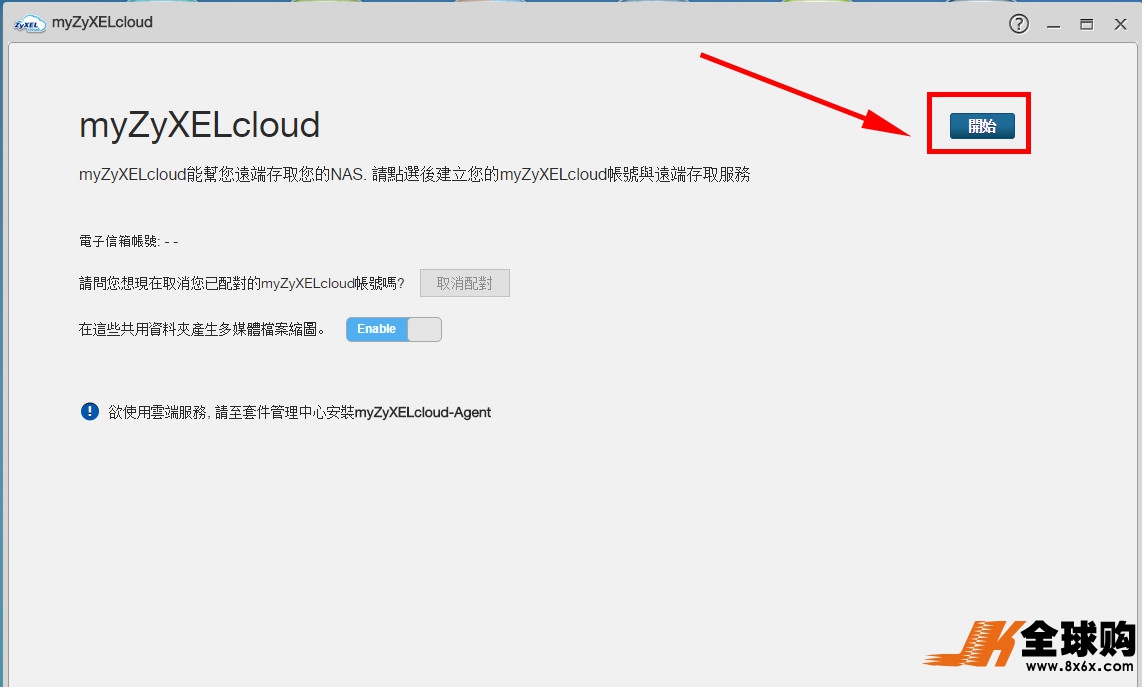
Task: Maximize the myZyXELcloud window
Action: tap(1086, 25)
